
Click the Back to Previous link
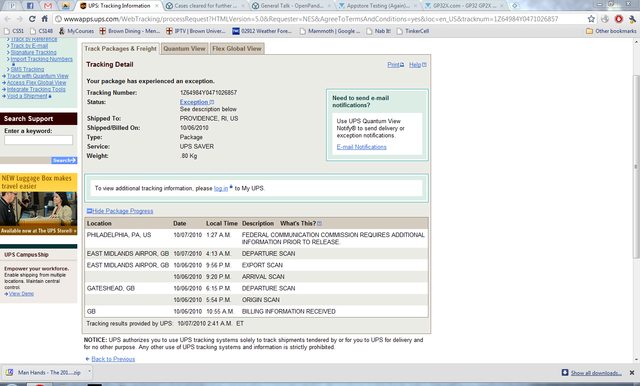coord(113,359)
